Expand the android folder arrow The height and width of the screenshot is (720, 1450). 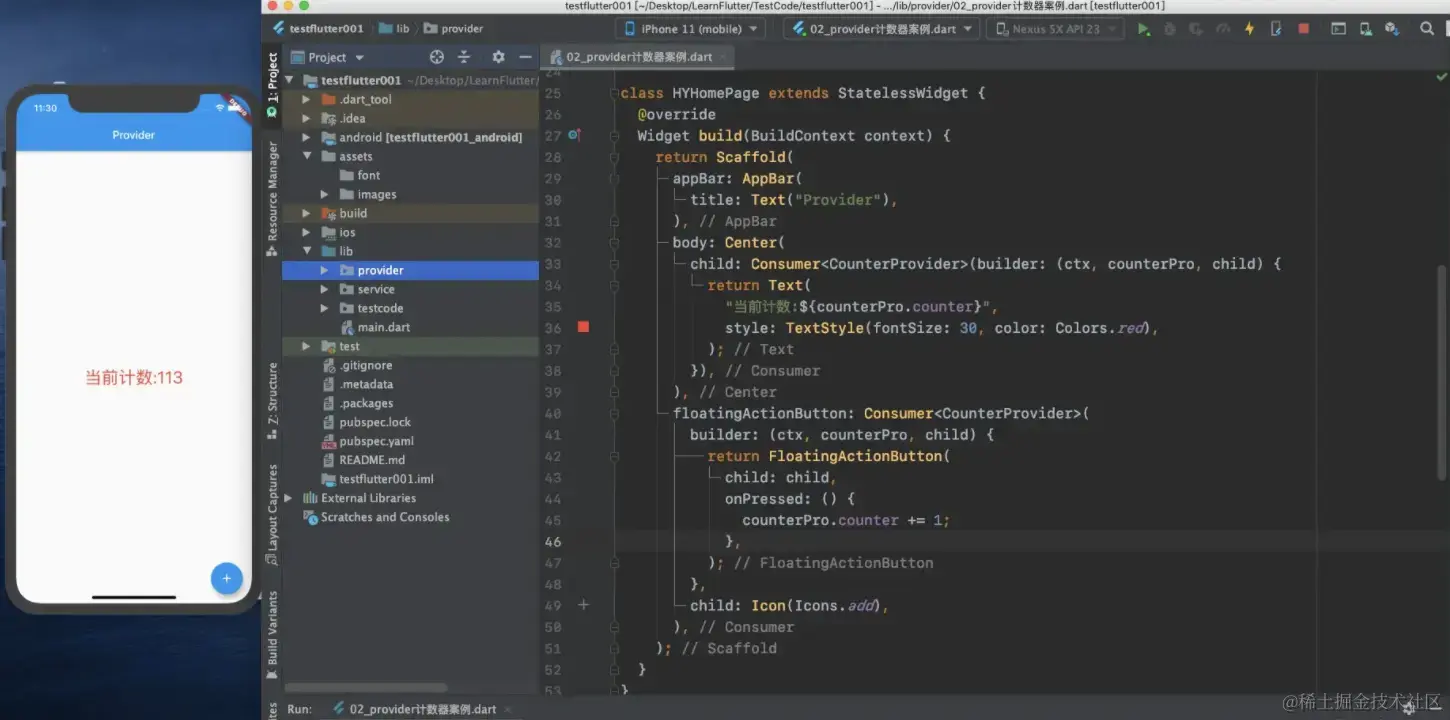point(307,137)
